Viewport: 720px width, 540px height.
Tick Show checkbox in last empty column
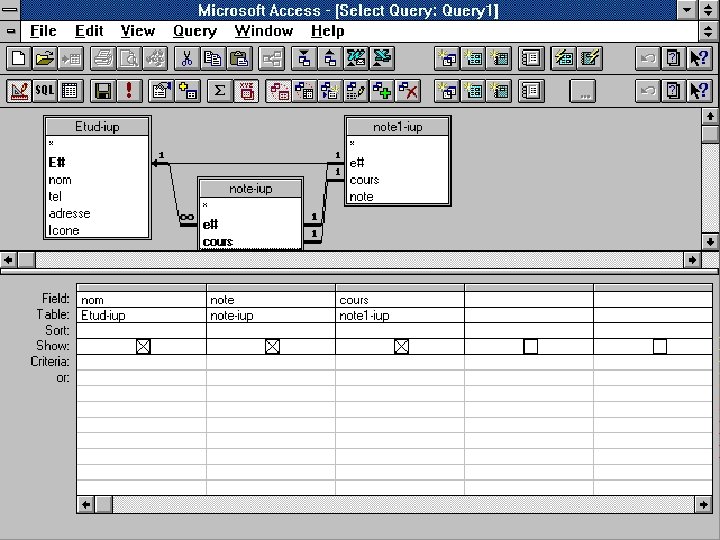pyautogui.click(x=660, y=346)
